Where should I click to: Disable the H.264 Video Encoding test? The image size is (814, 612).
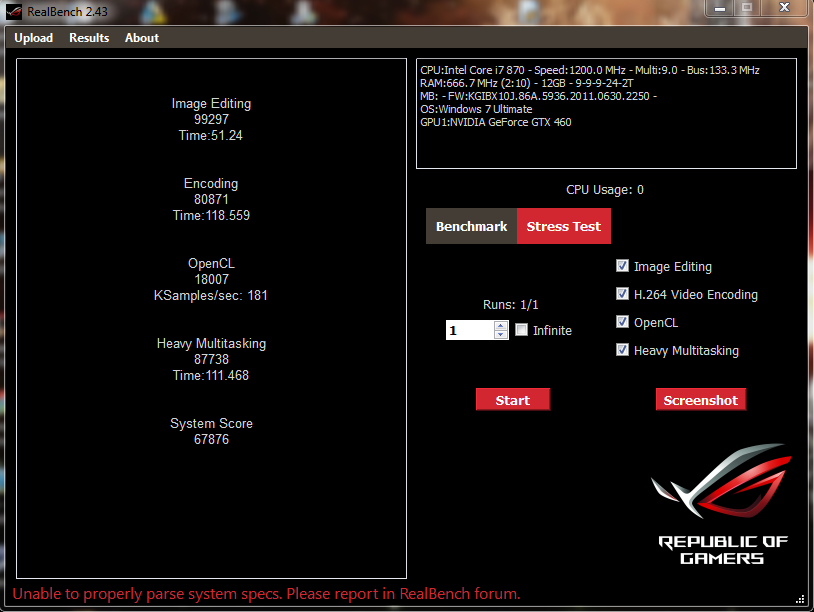point(623,294)
